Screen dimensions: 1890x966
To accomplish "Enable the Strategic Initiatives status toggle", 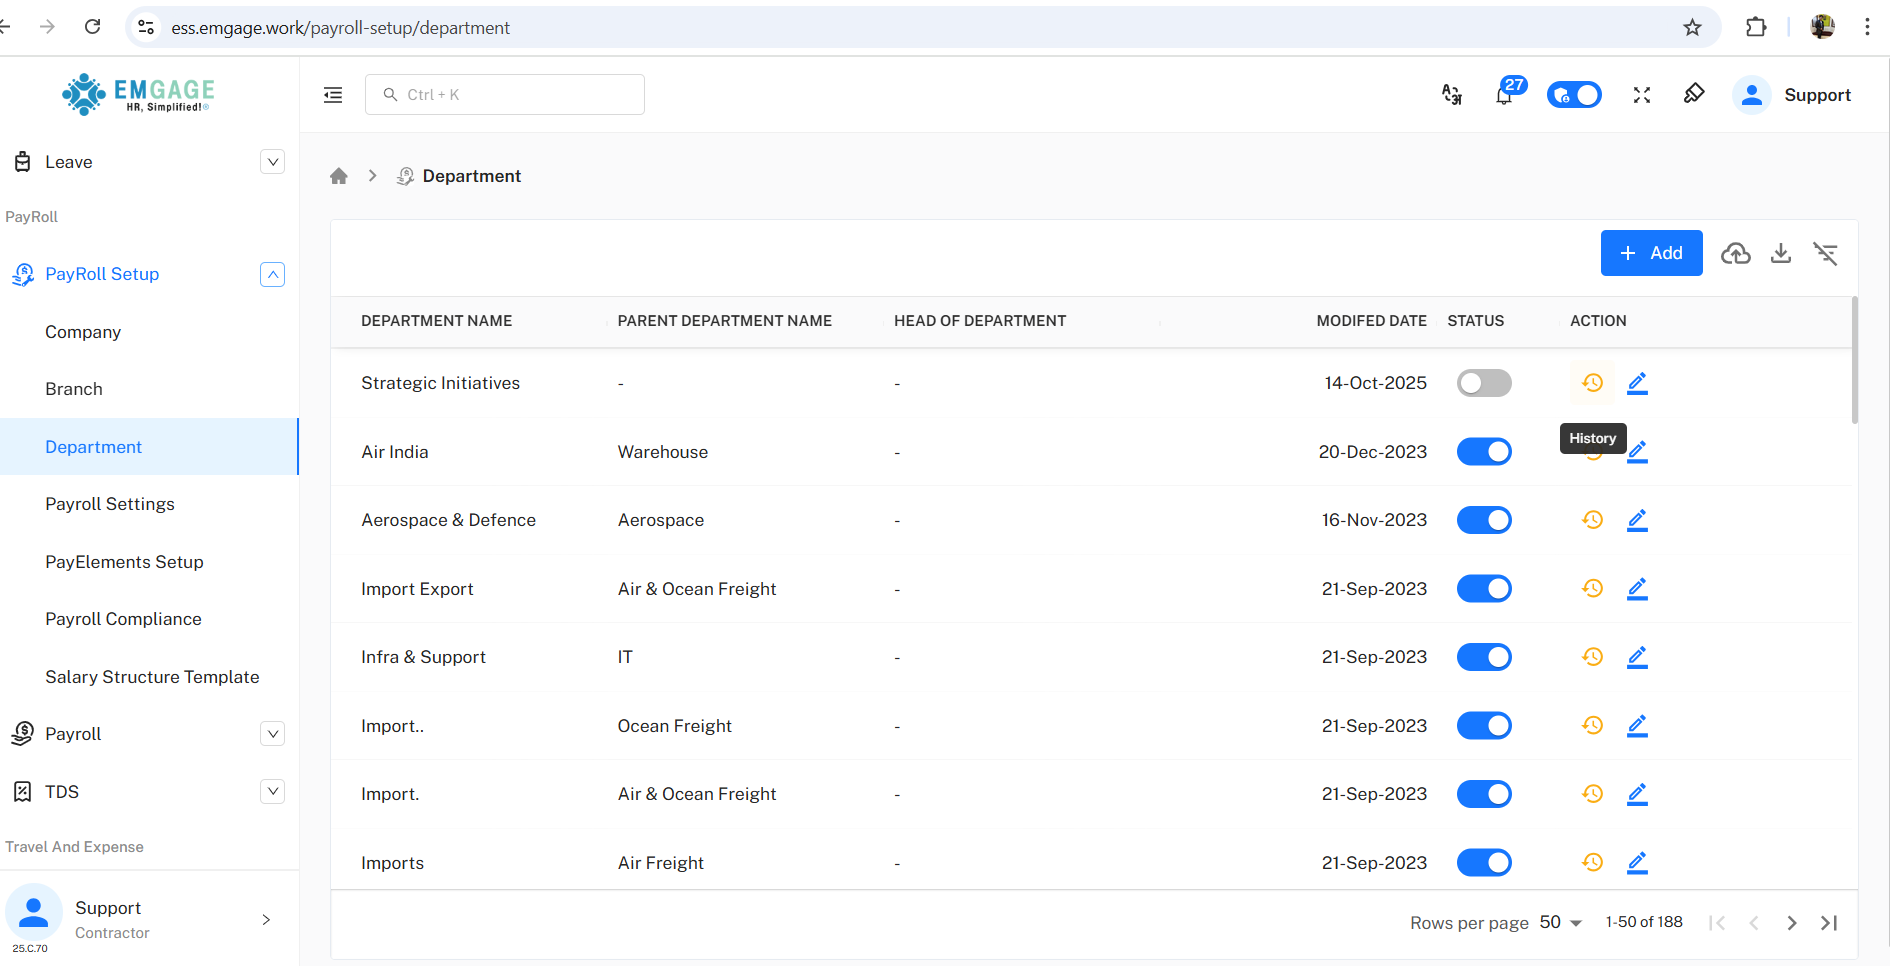I will coord(1484,383).
